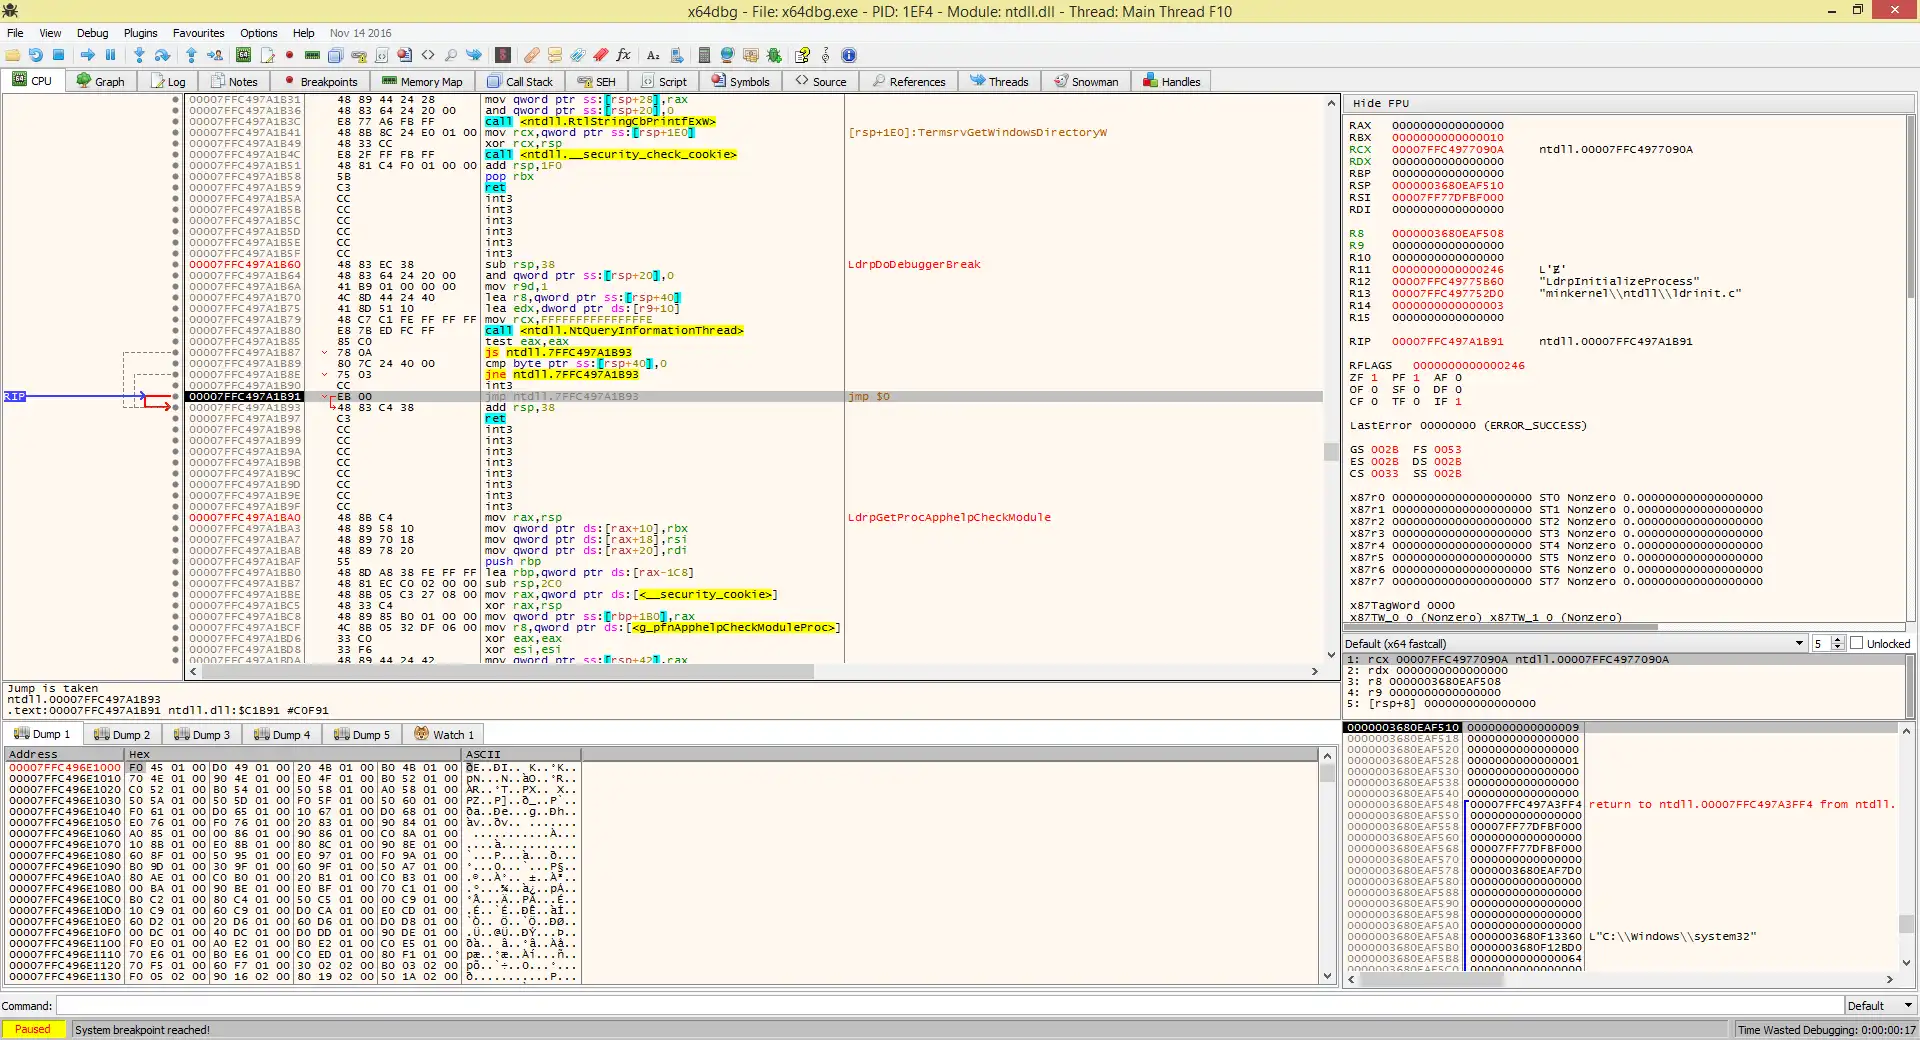The width and height of the screenshot is (1920, 1040).
Task: Click the Hide FPU button
Action: pos(1381,103)
